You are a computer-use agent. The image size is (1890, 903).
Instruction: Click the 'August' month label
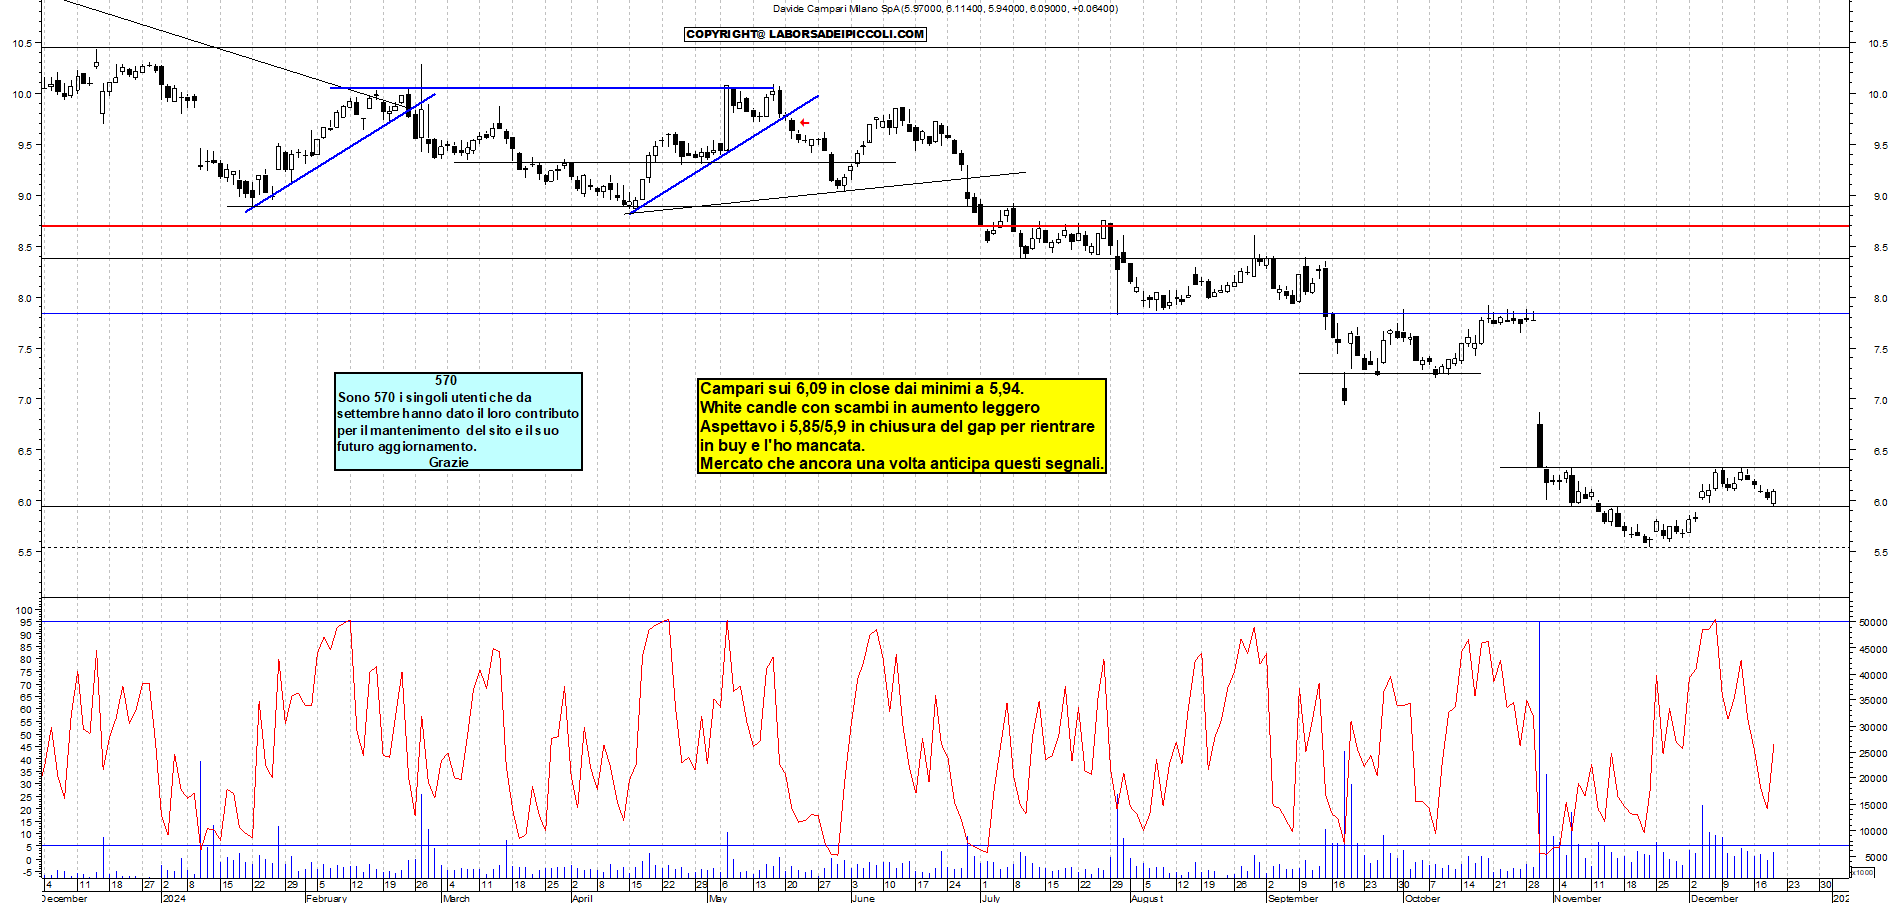pos(1147,898)
